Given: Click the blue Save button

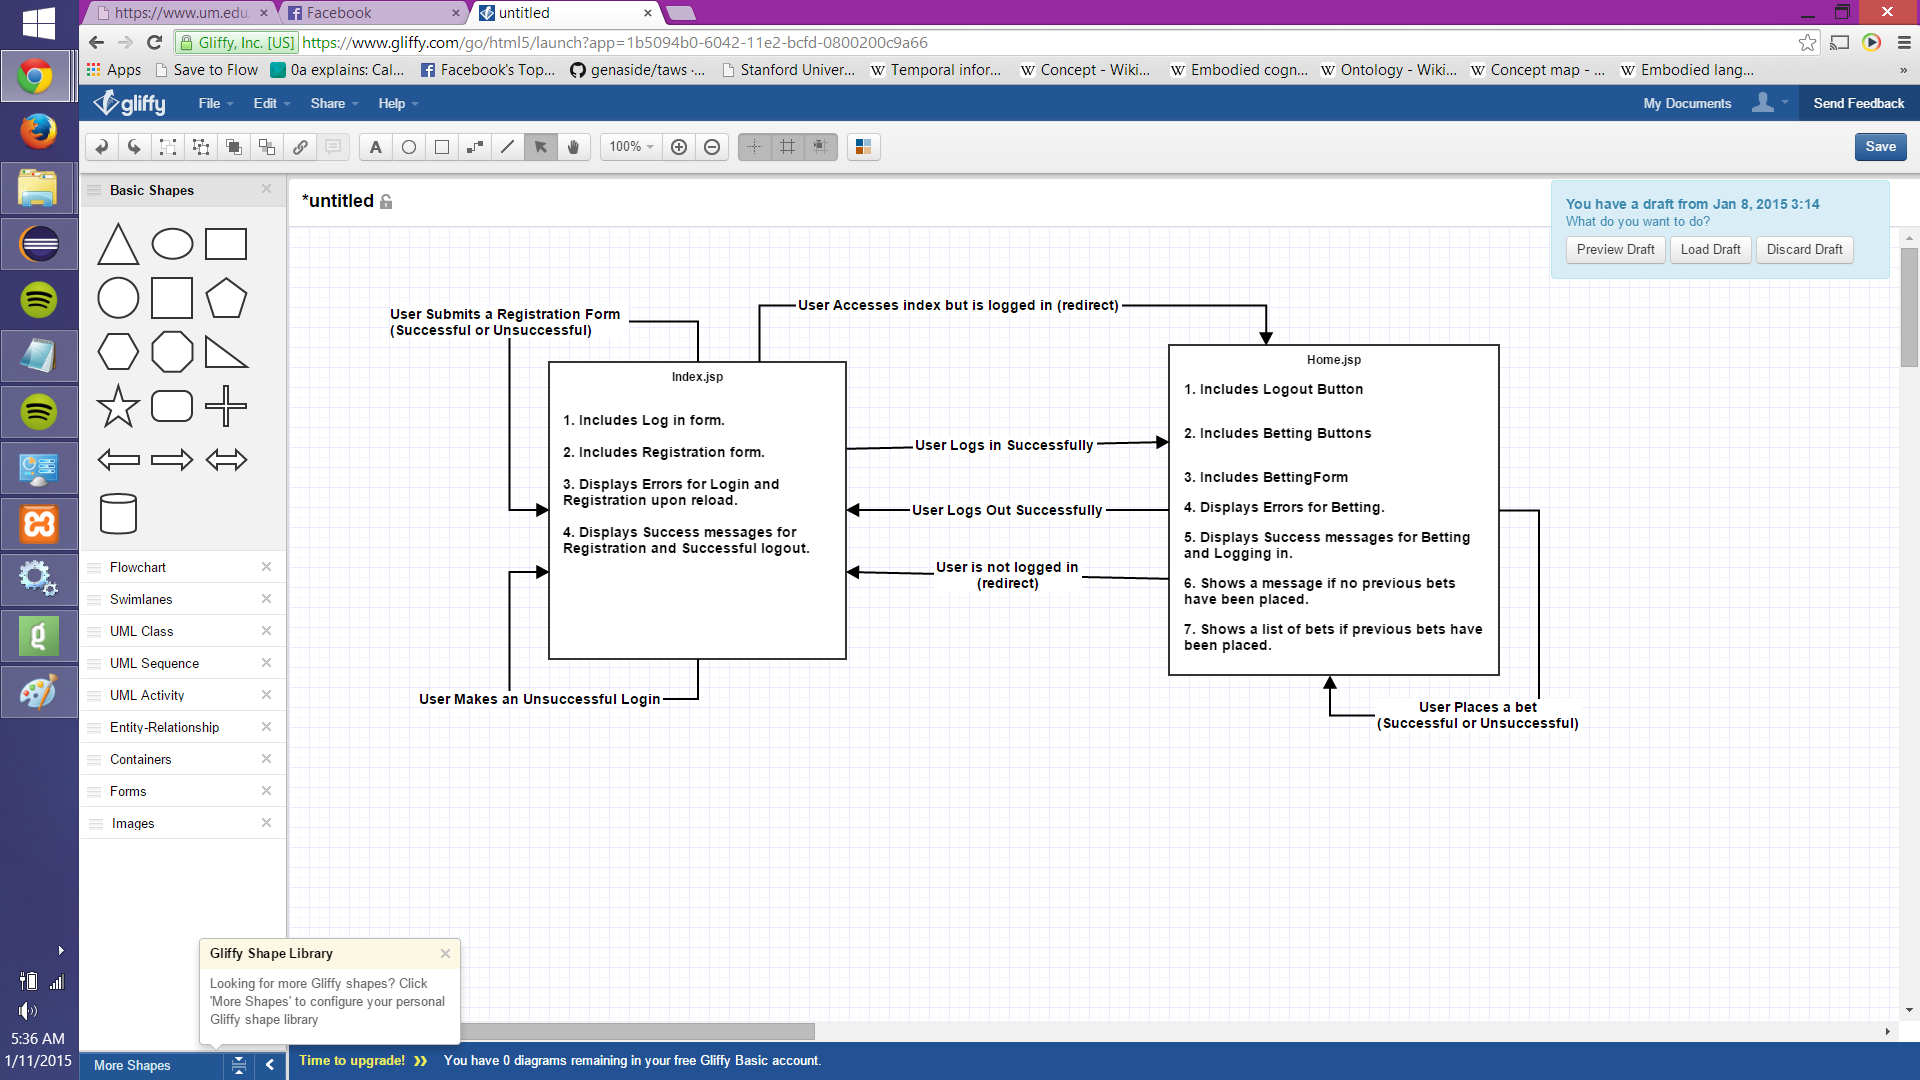Looking at the screenshot, I should [1880, 147].
